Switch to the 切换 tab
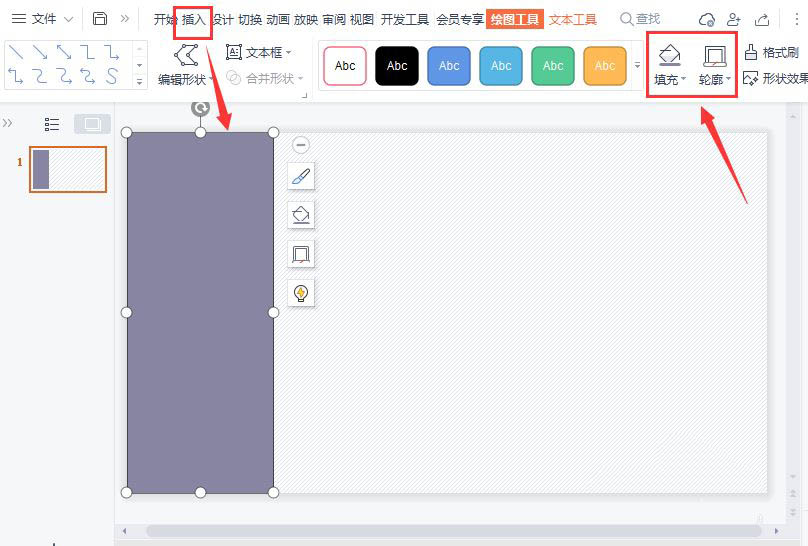808x546 pixels. pyautogui.click(x=250, y=20)
